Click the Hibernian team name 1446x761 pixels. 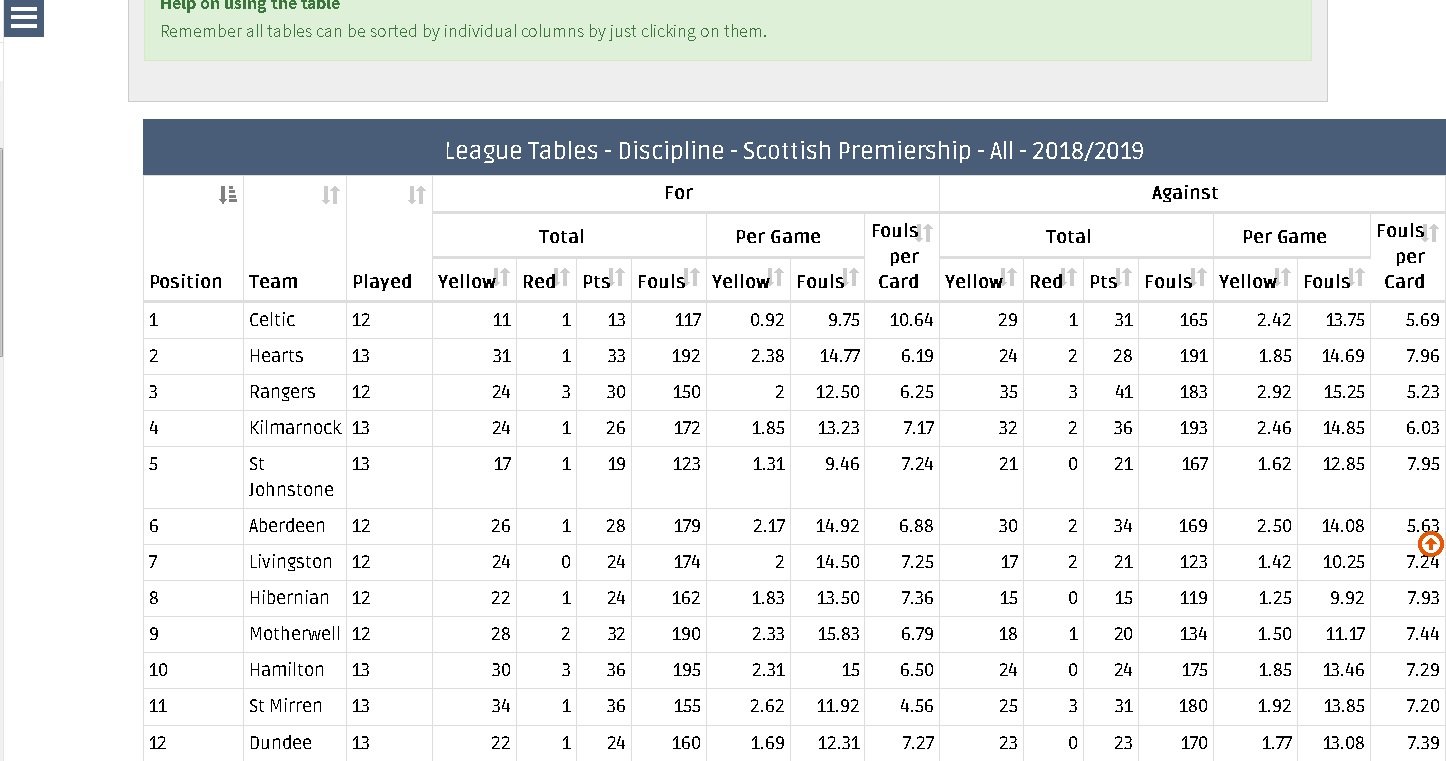[x=289, y=598]
